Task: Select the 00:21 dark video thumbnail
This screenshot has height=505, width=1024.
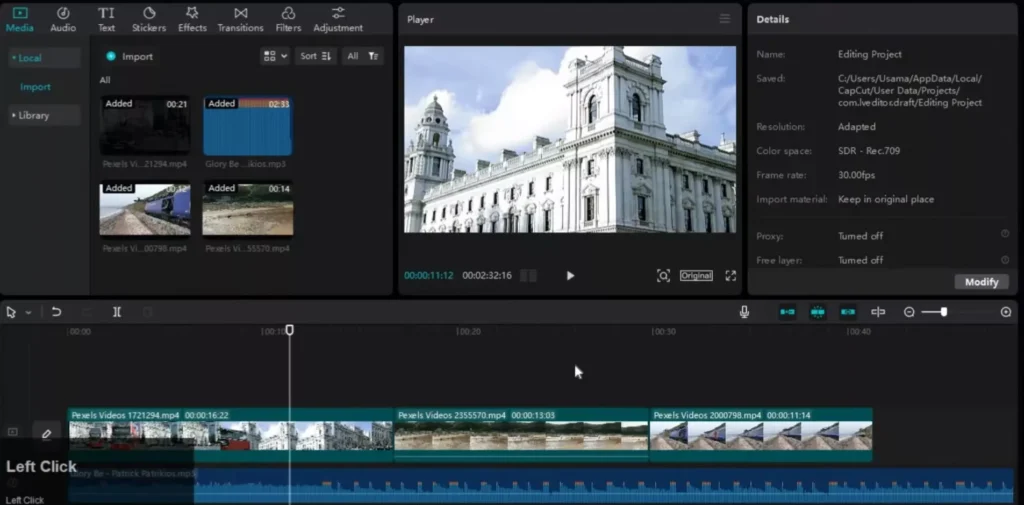Action: (145, 125)
